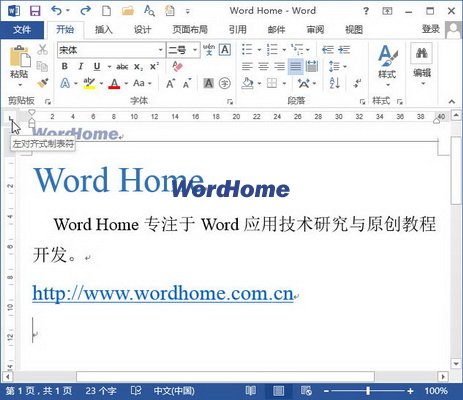This screenshot has height=400, width=463.
Task: Shrink the font size
Action: coord(187,83)
